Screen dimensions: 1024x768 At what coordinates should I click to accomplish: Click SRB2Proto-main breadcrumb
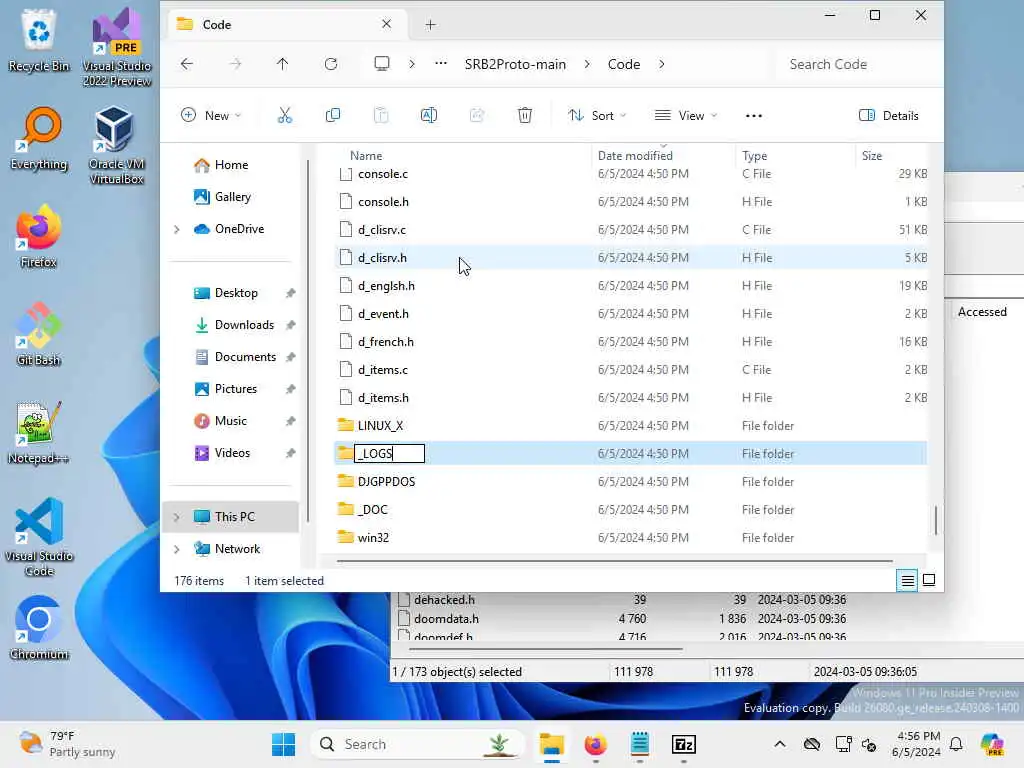click(x=515, y=64)
